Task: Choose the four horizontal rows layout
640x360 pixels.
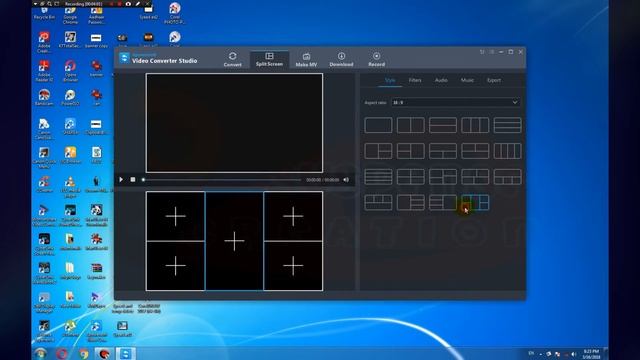Action: click(378, 177)
